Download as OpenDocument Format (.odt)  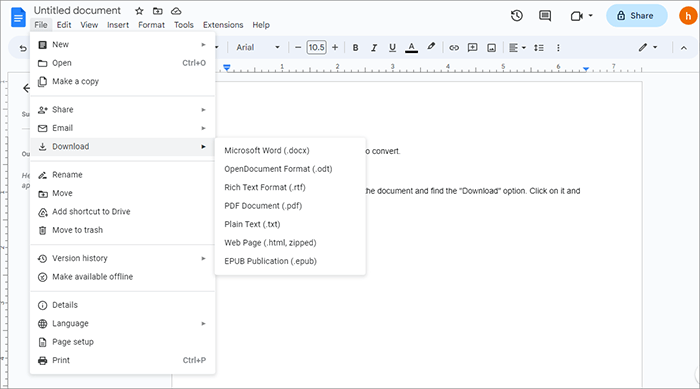pyautogui.click(x=290, y=169)
